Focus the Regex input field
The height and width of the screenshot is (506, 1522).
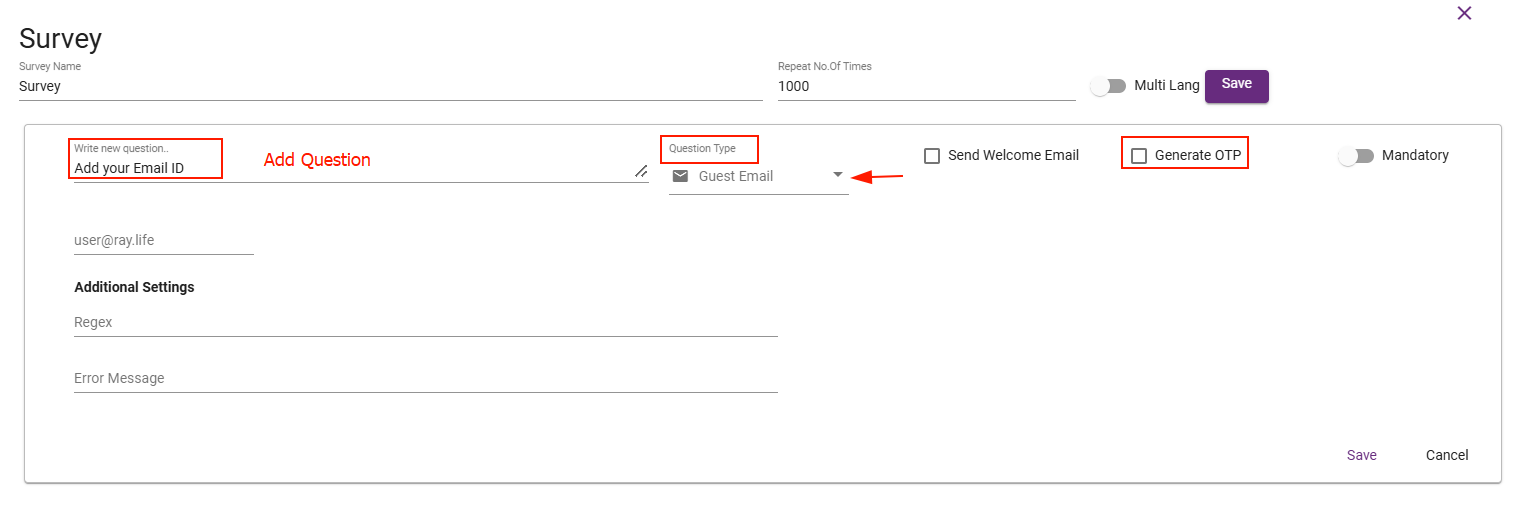pos(426,323)
